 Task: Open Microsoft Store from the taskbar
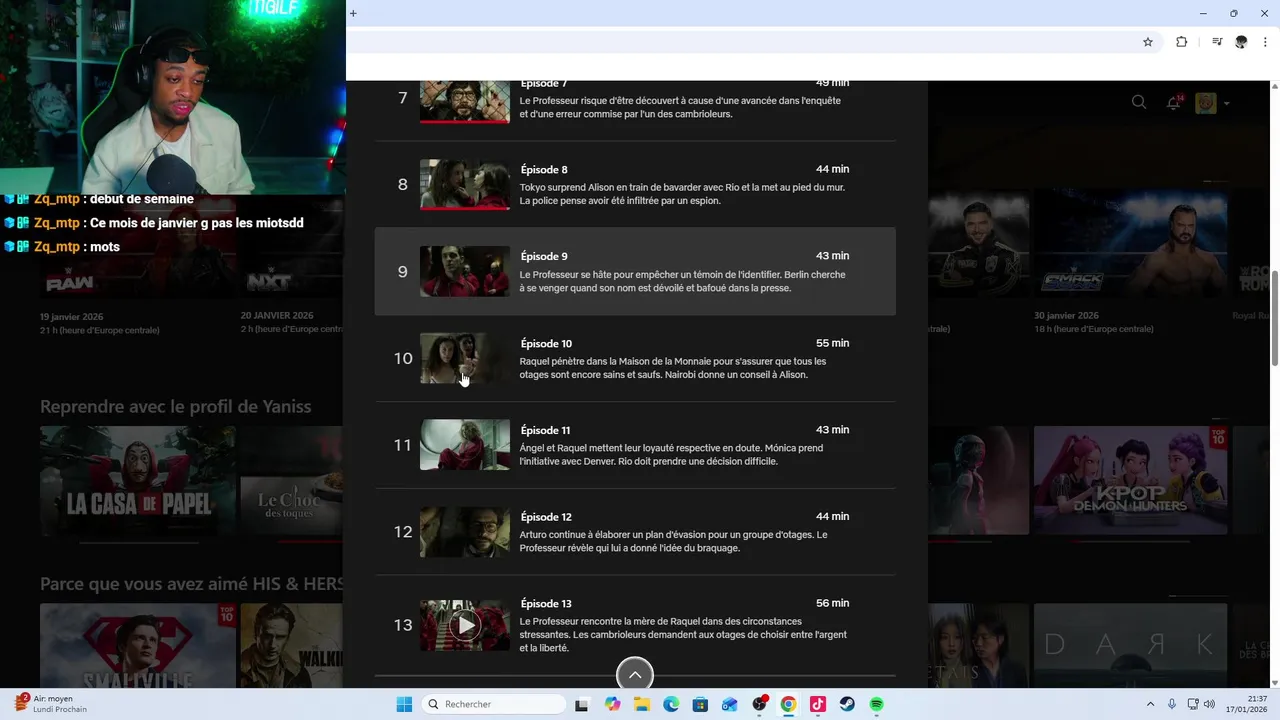(700, 704)
